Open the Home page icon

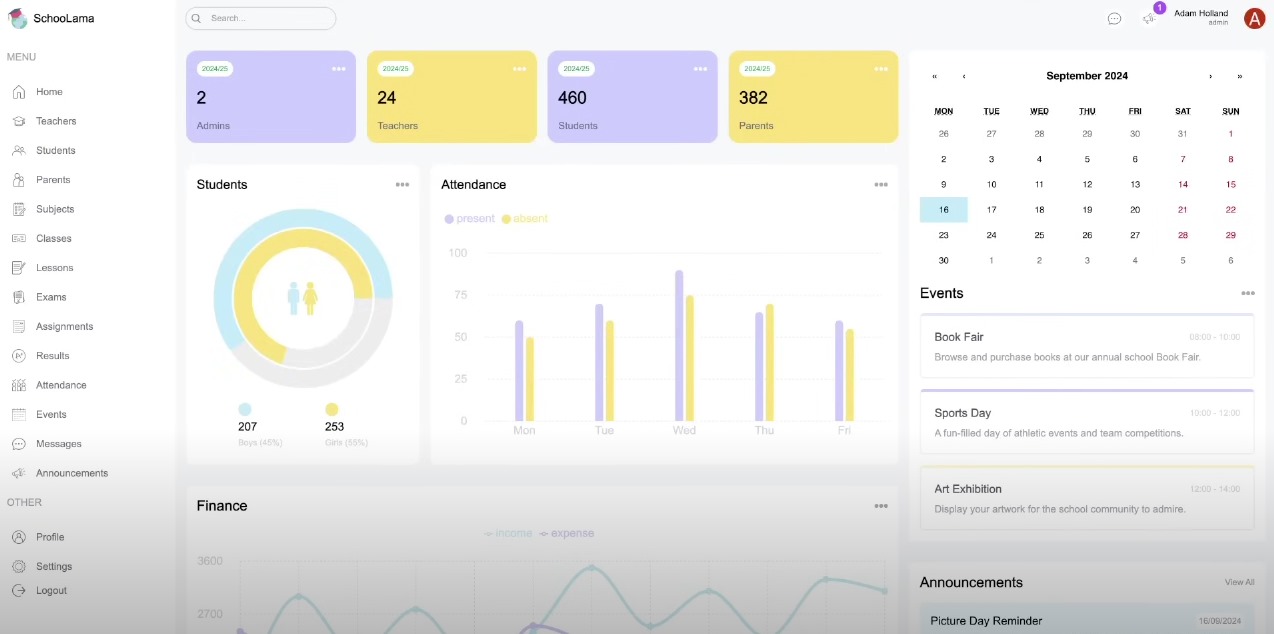pos(18,92)
